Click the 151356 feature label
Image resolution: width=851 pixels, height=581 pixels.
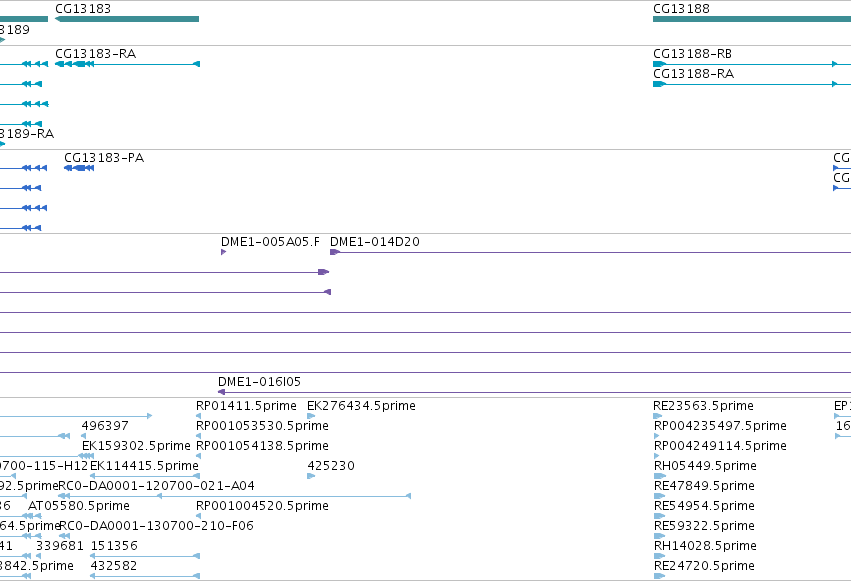tap(114, 546)
